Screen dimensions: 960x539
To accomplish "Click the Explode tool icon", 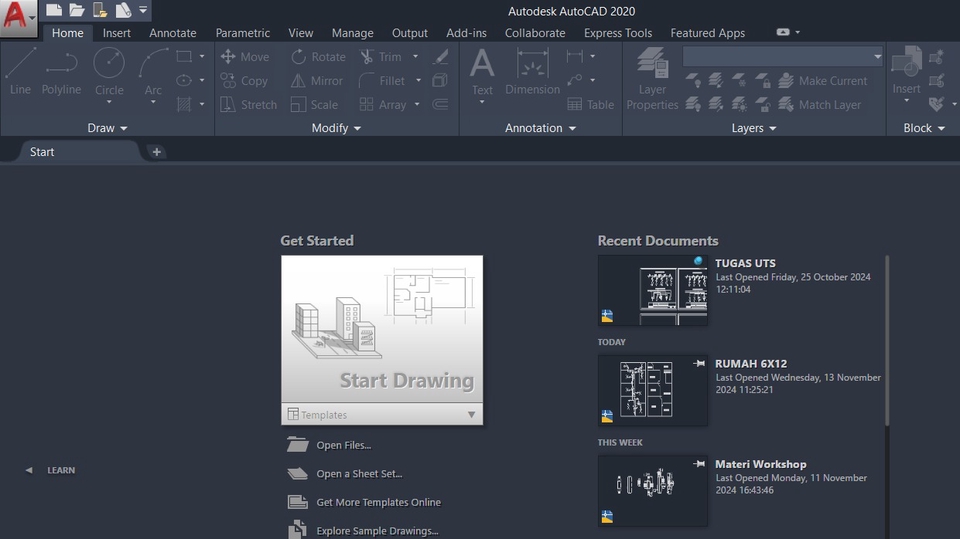I will (440, 80).
